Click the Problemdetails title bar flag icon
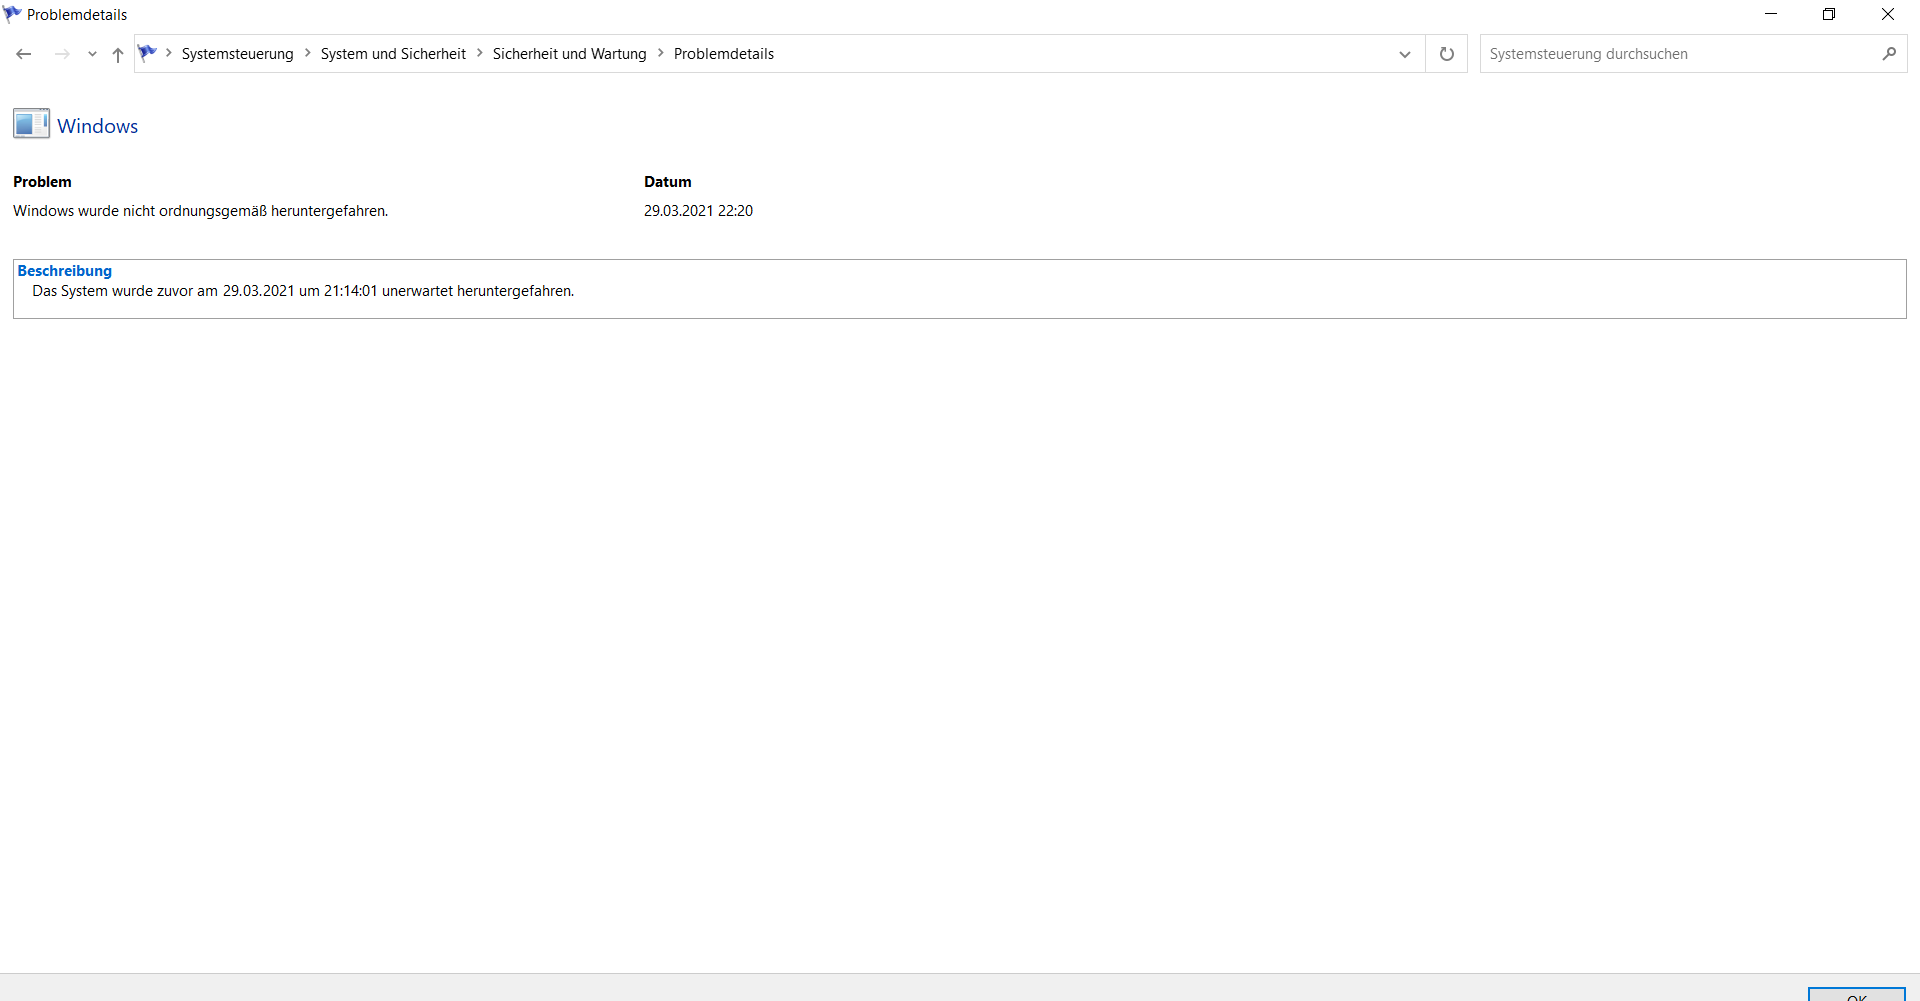This screenshot has width=1920, height=1001. tap(12, 14)
